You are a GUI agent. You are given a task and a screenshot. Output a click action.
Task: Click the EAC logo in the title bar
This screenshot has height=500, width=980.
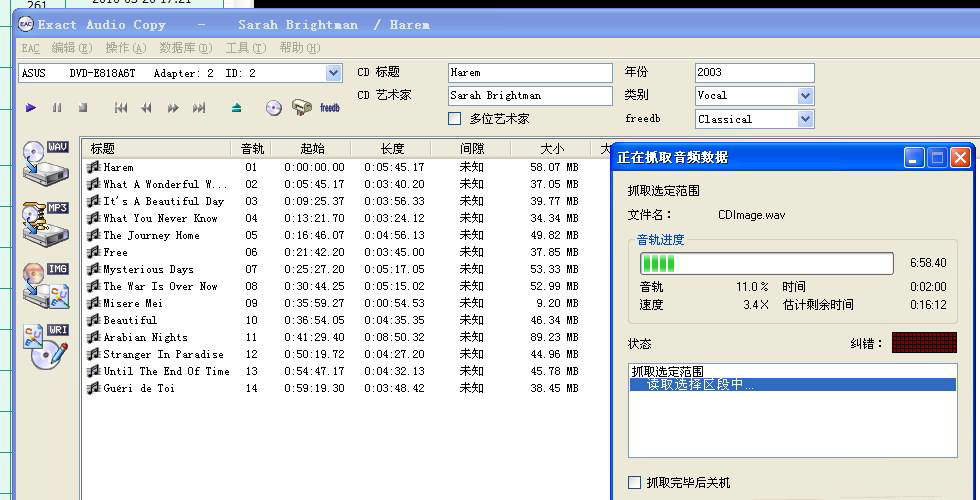pos(26,24)
